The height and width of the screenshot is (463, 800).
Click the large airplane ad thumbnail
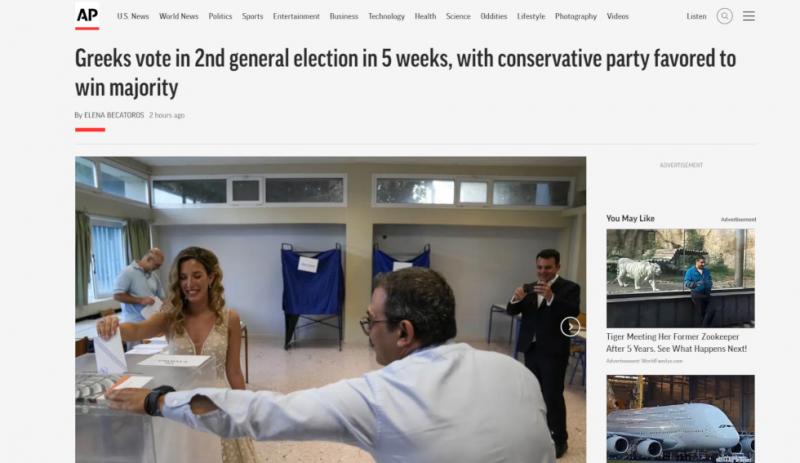(x=680, y=419)
